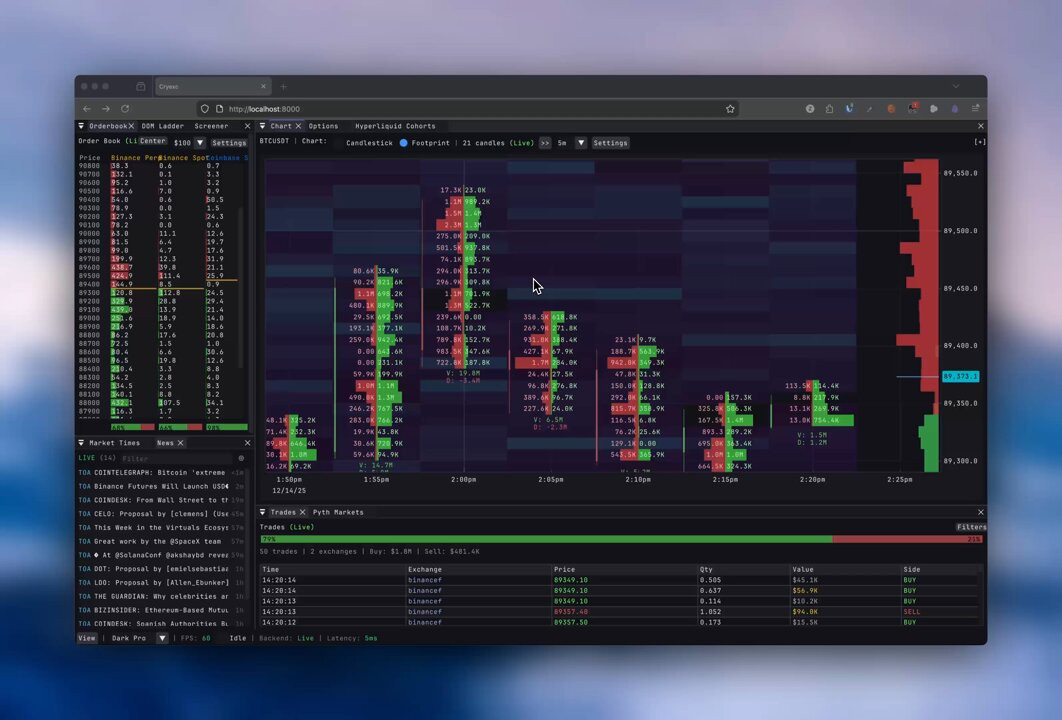Click the red sell percentage bar

point(907,539)
